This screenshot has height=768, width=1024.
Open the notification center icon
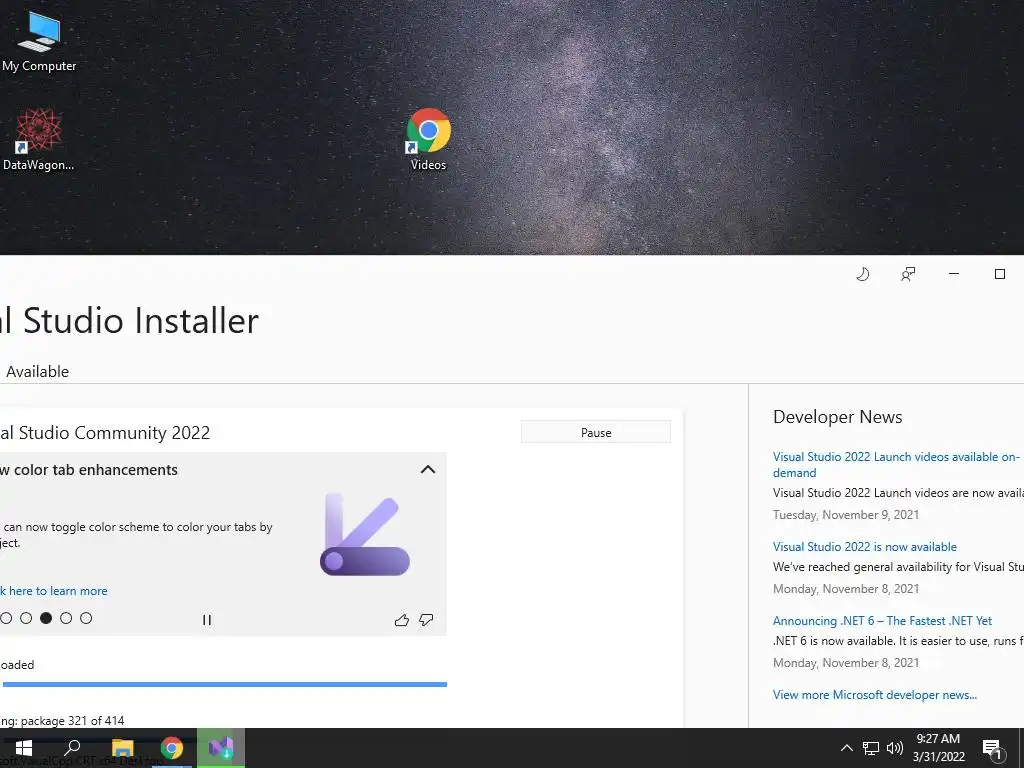(x=993, y=750)
